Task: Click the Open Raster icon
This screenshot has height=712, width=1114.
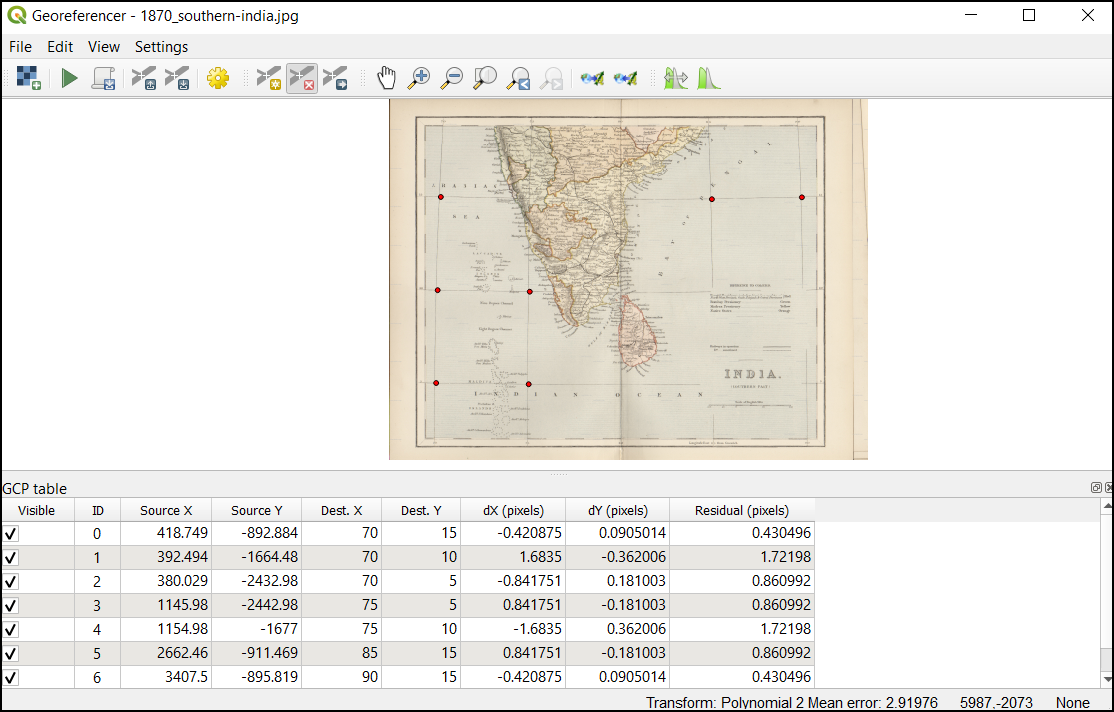Action: [x=28, y=78]
